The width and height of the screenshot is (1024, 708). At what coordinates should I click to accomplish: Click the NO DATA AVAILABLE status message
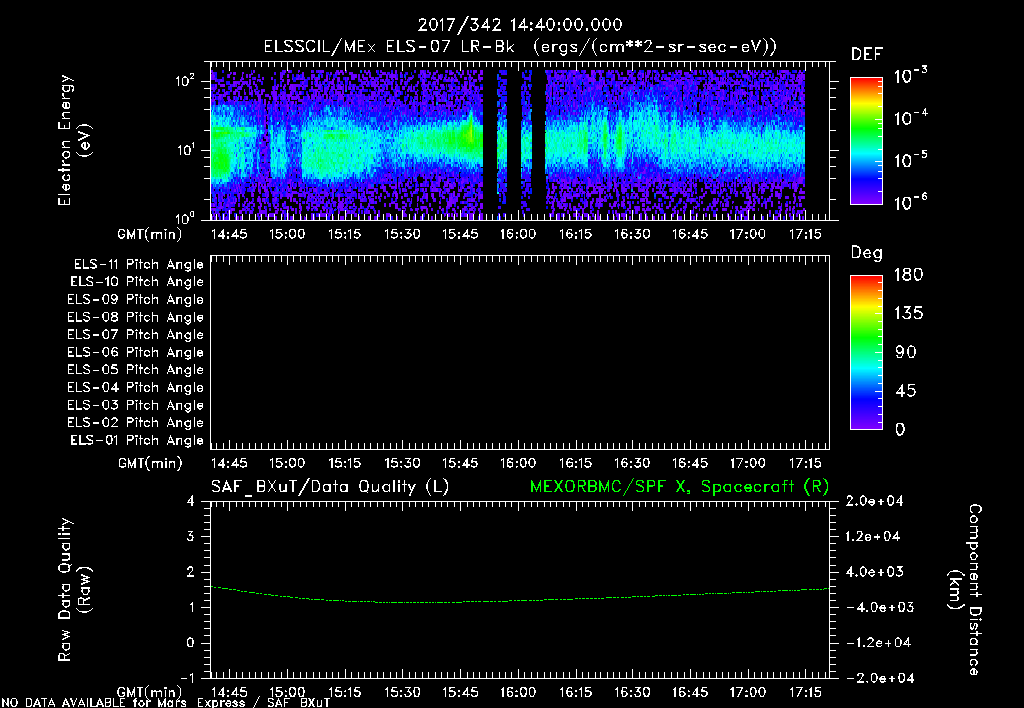(x=166, y=703)
